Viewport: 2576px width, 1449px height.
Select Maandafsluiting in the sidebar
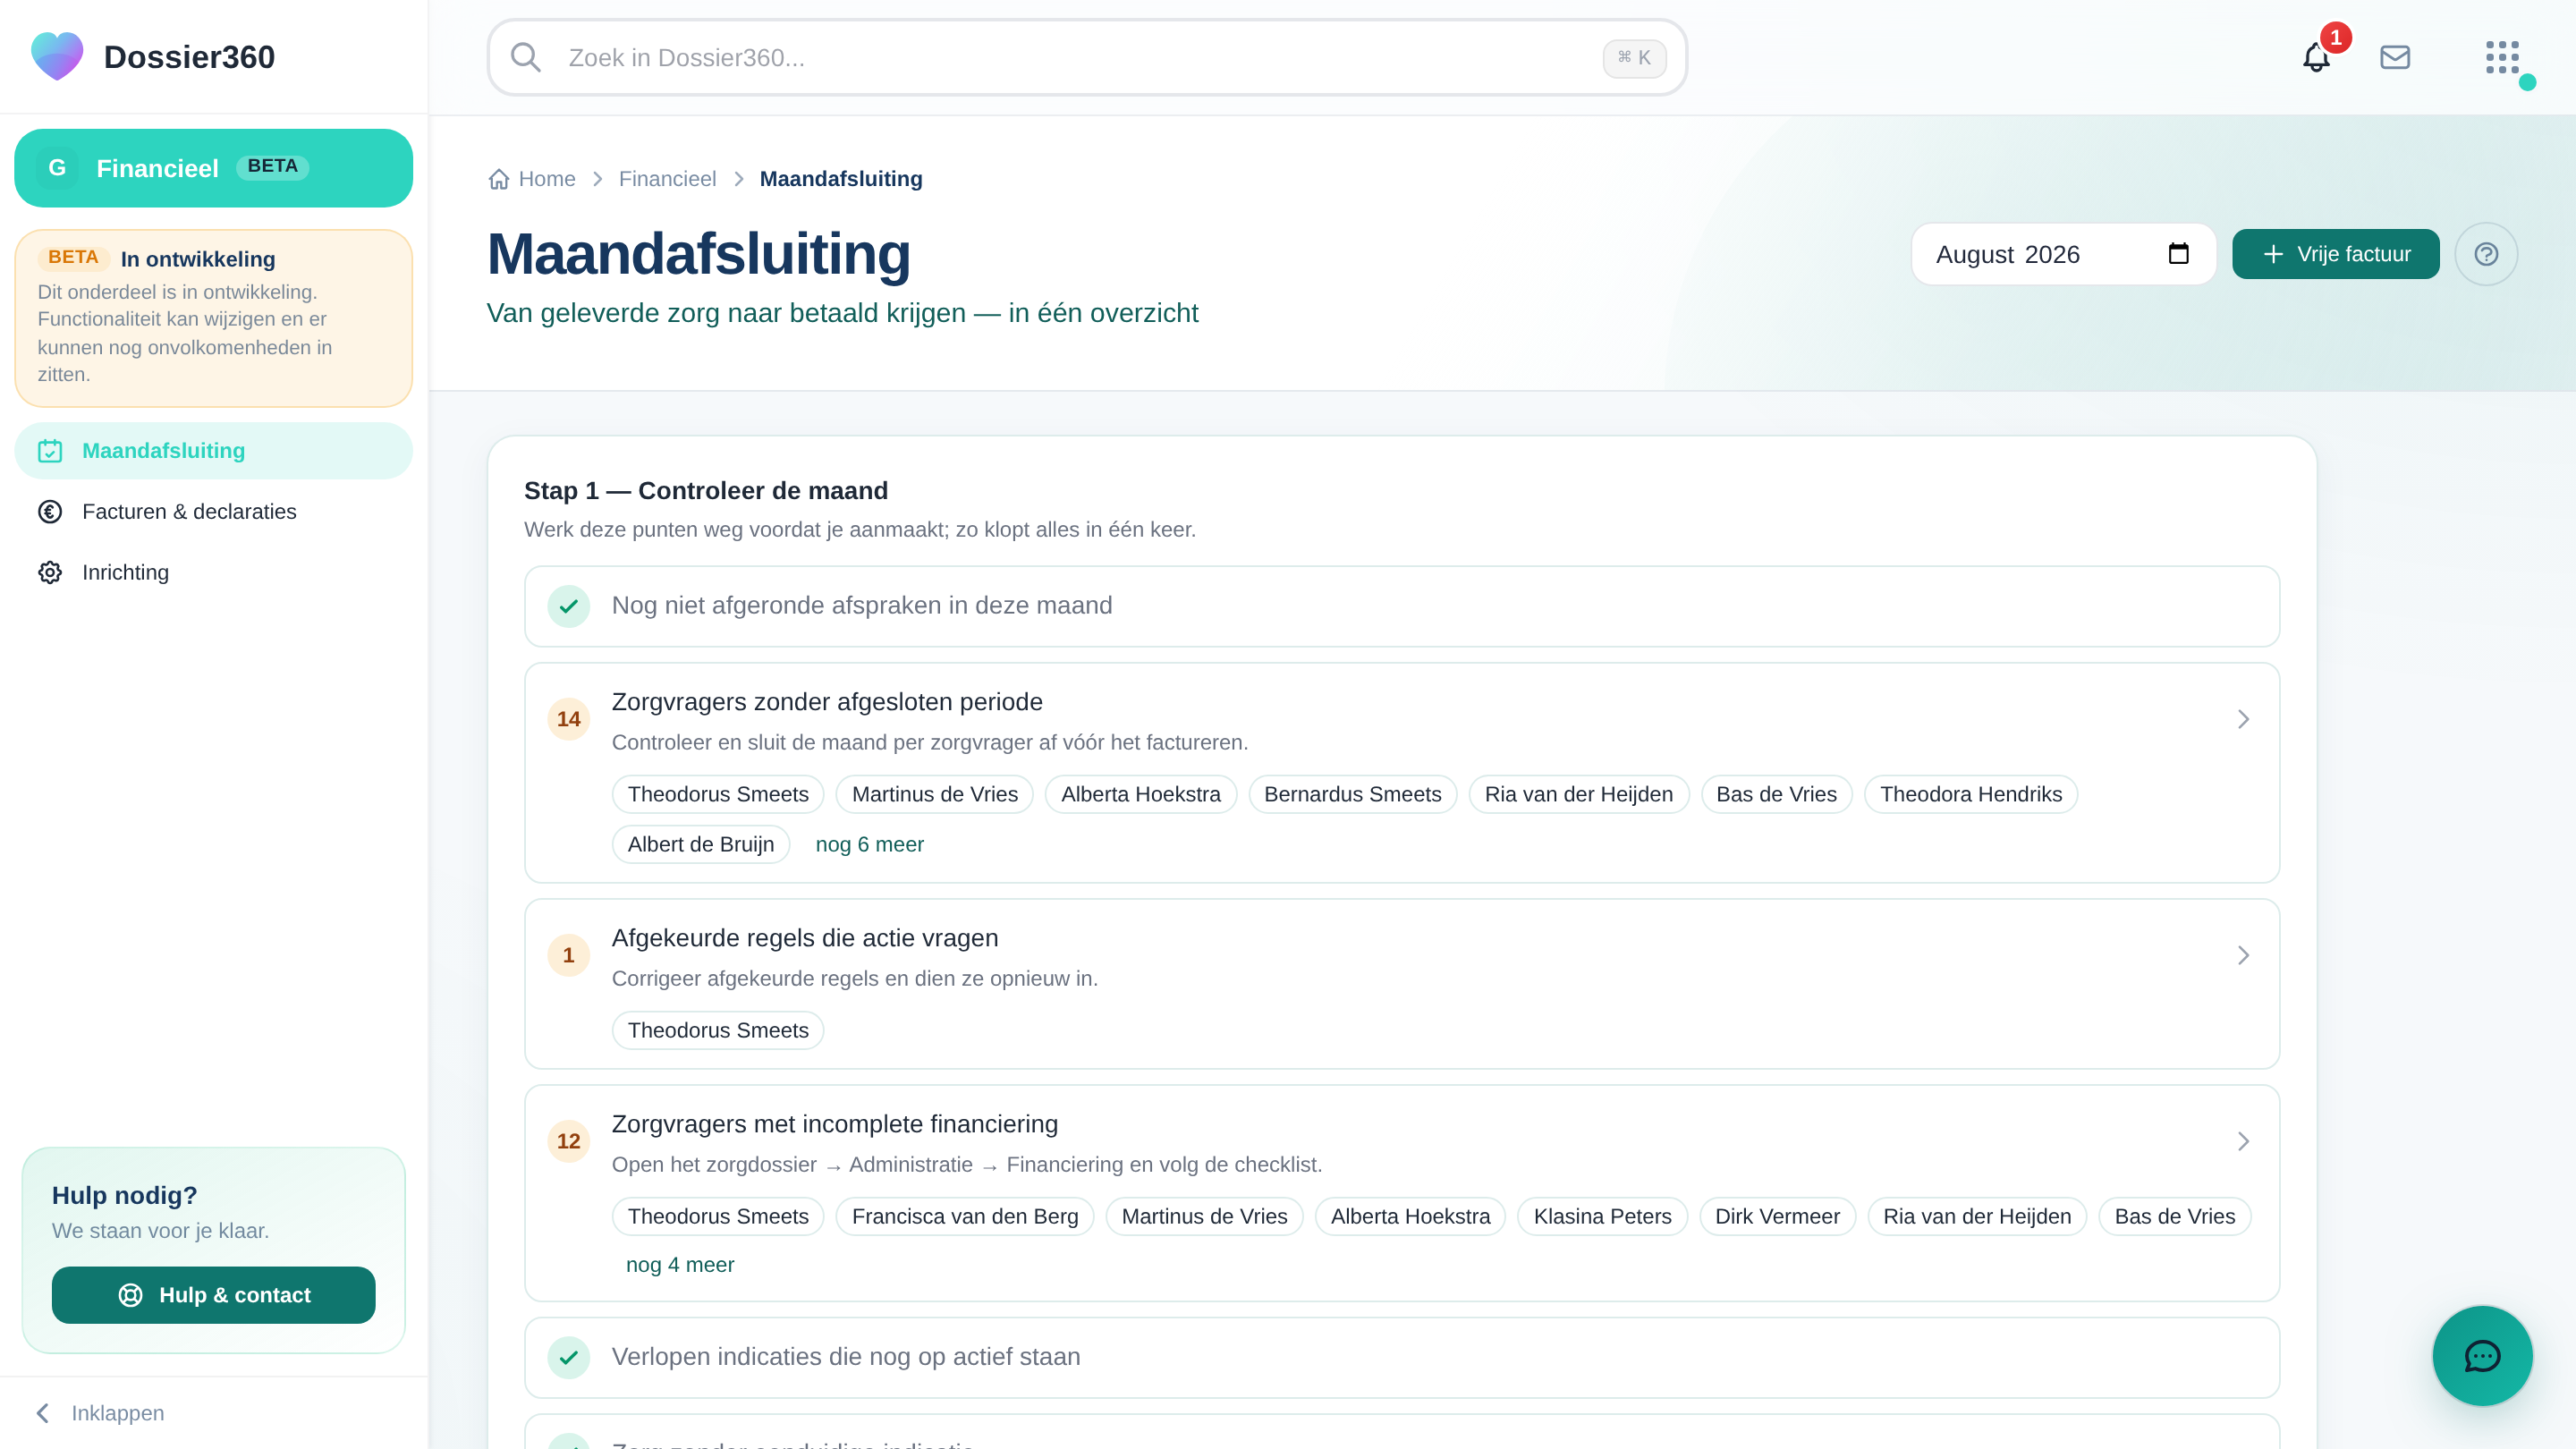click(213, 451)
